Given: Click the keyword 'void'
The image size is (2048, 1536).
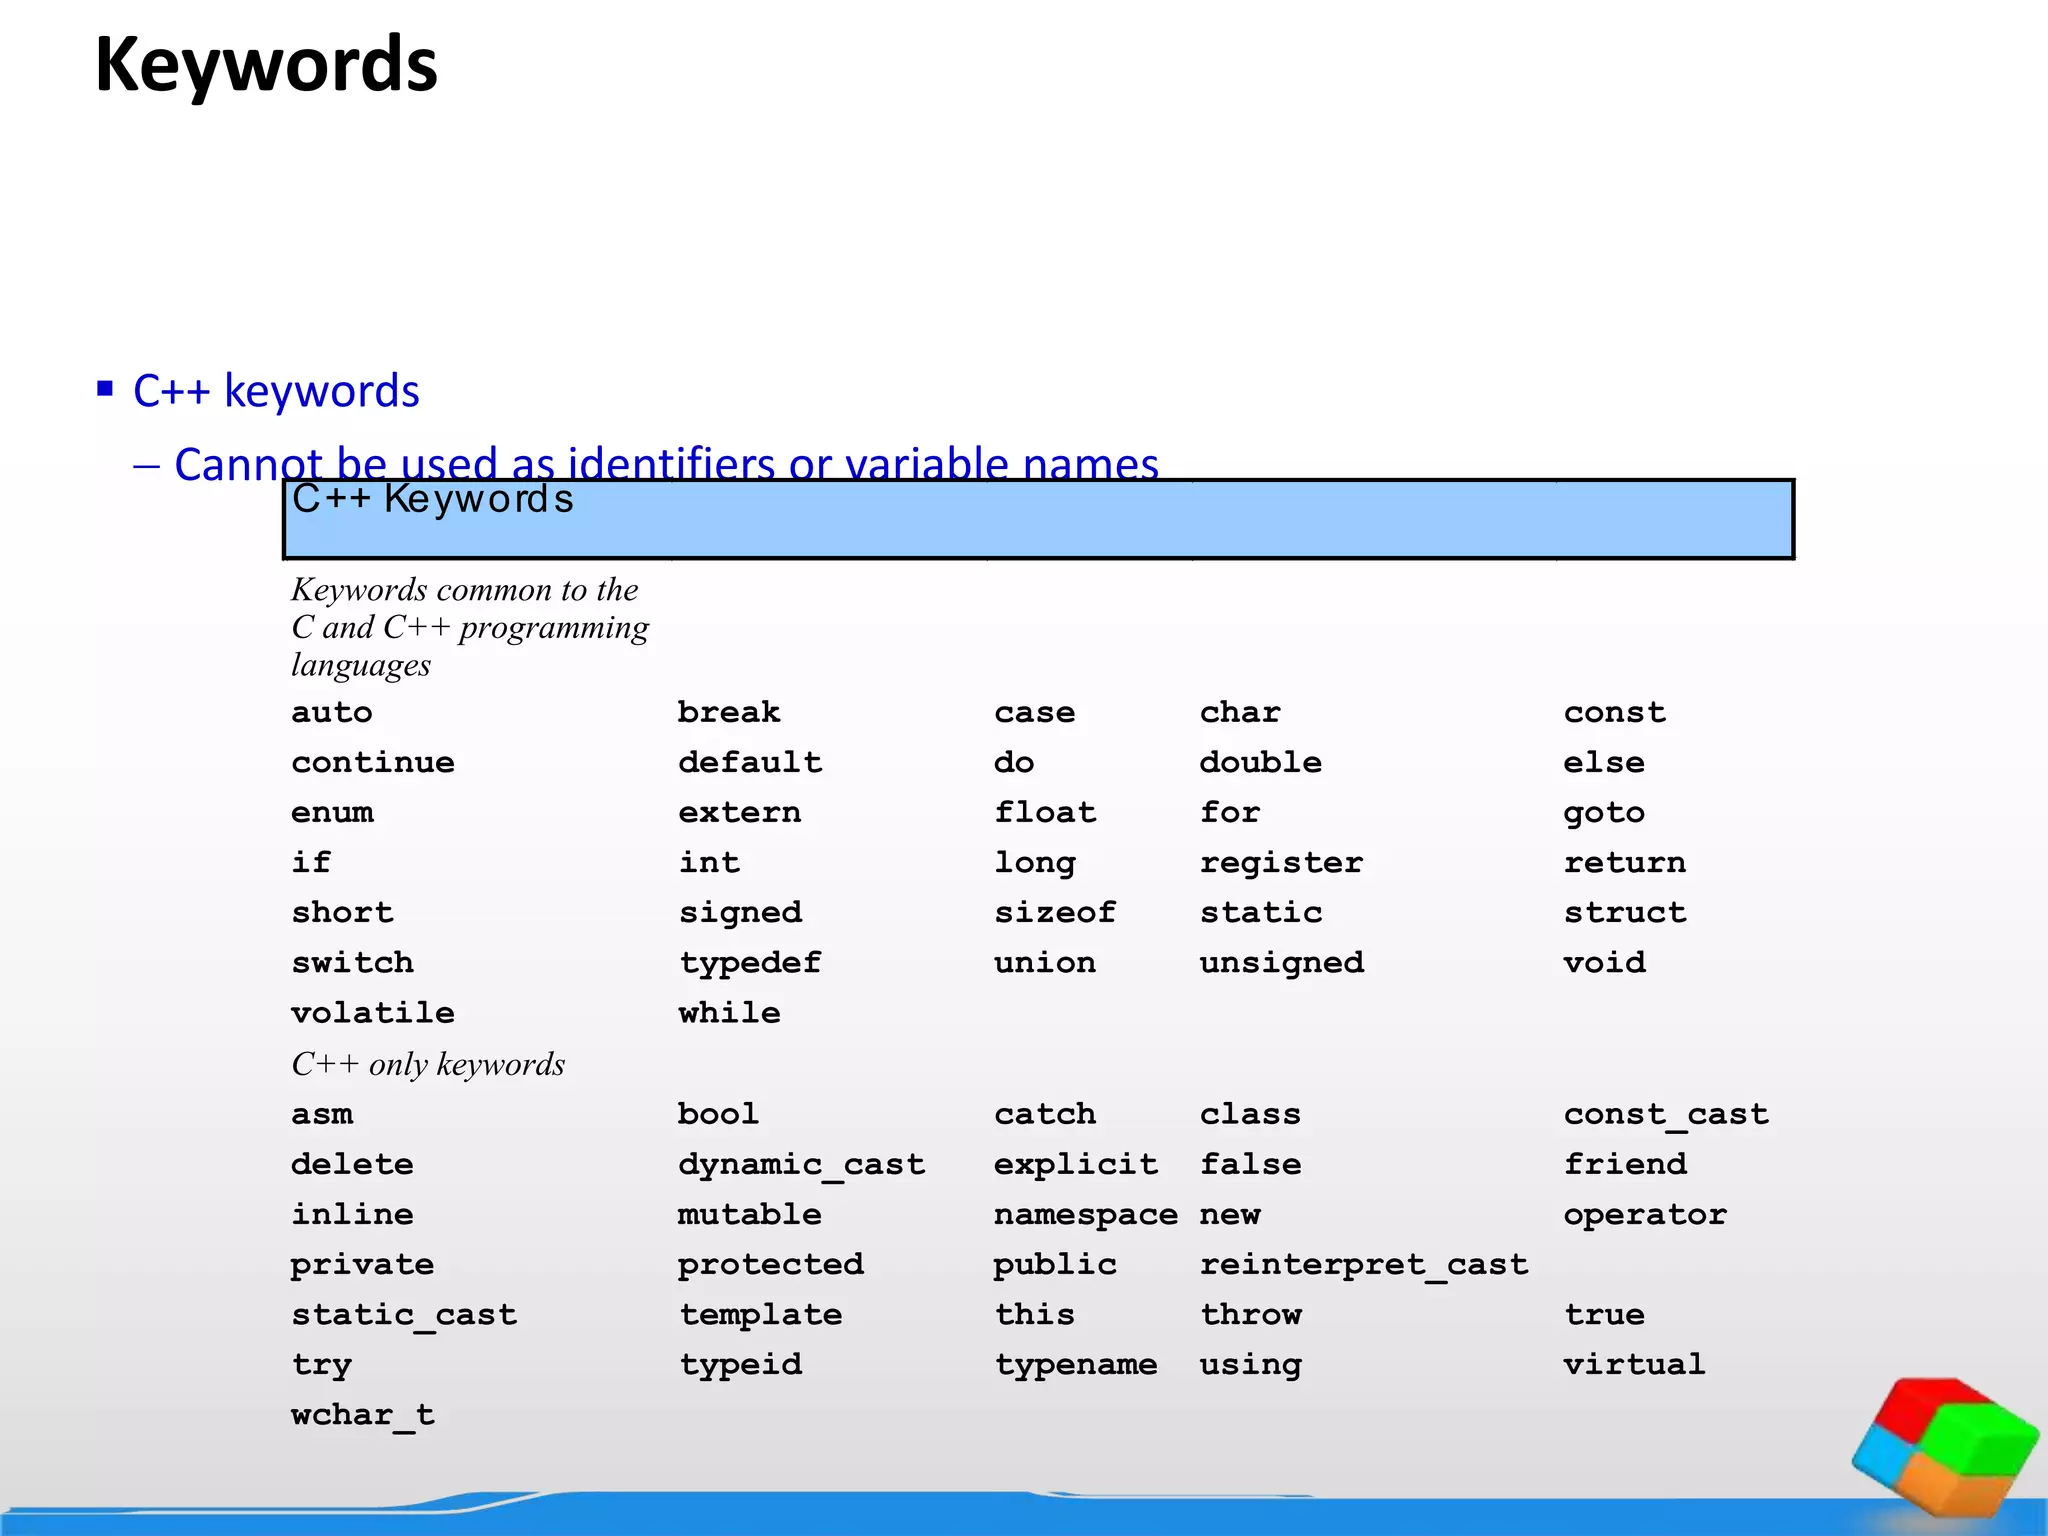Looking at the screenshot, I should pos(1604,963).
